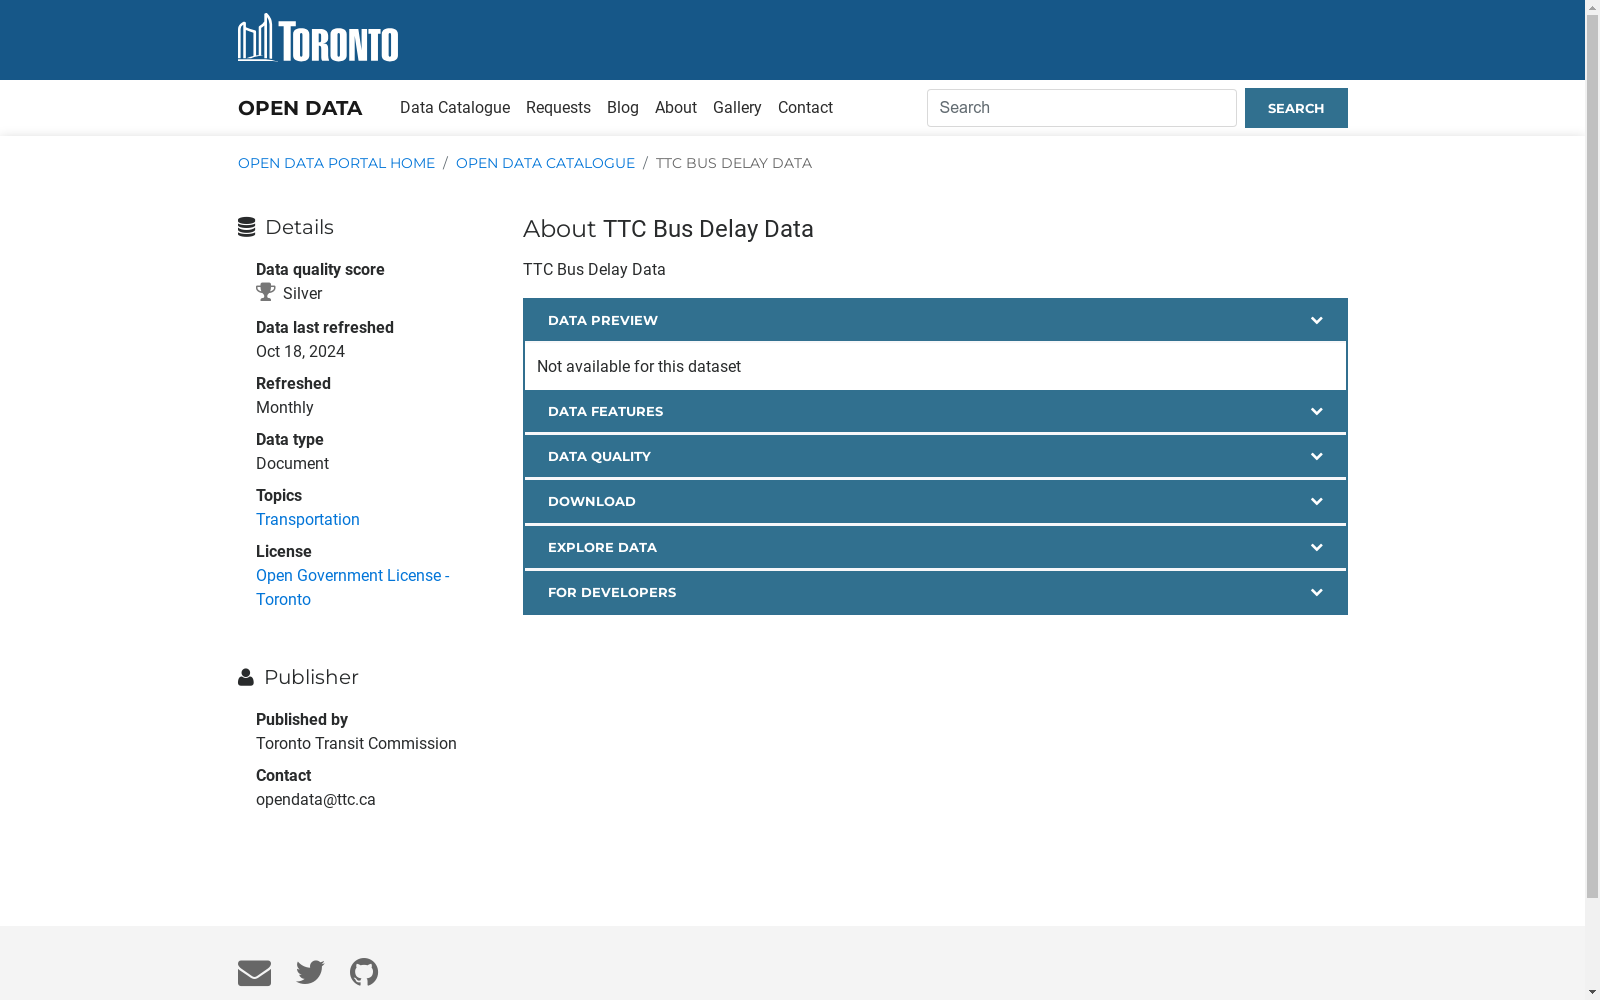
Task: Focus the Search input field
Action: pyautogui.click(x=1082, y=108)
